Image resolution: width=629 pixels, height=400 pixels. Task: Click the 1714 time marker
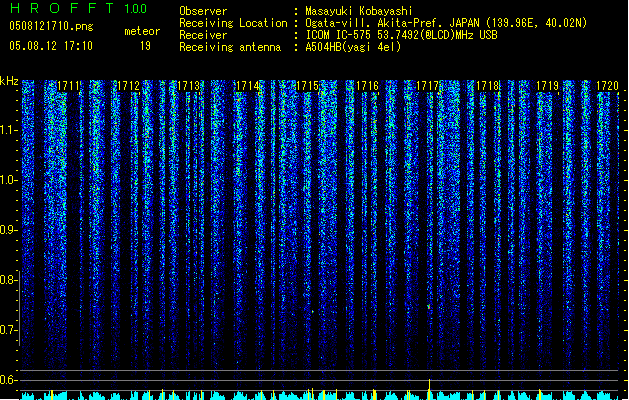coord(248,86)
